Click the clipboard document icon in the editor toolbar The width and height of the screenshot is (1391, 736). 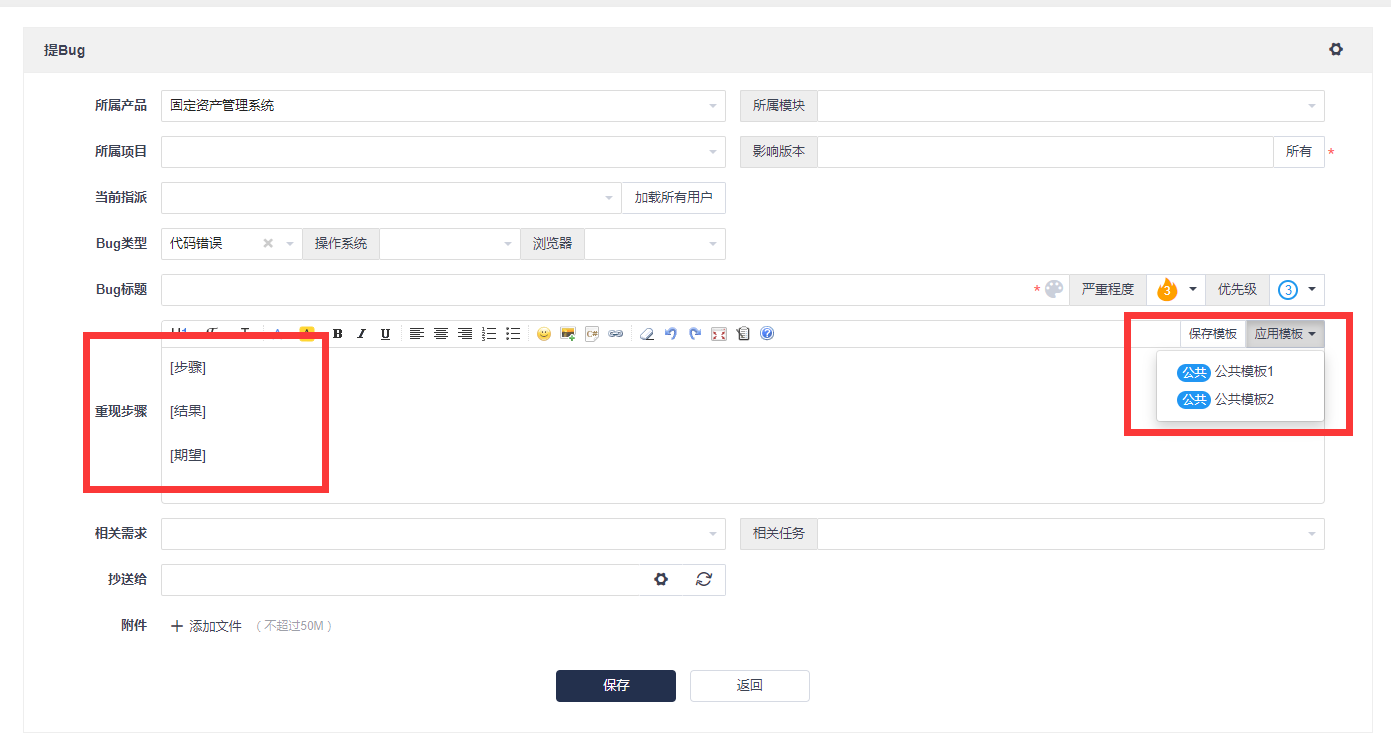pyautogui.click(x=743, y=334)
